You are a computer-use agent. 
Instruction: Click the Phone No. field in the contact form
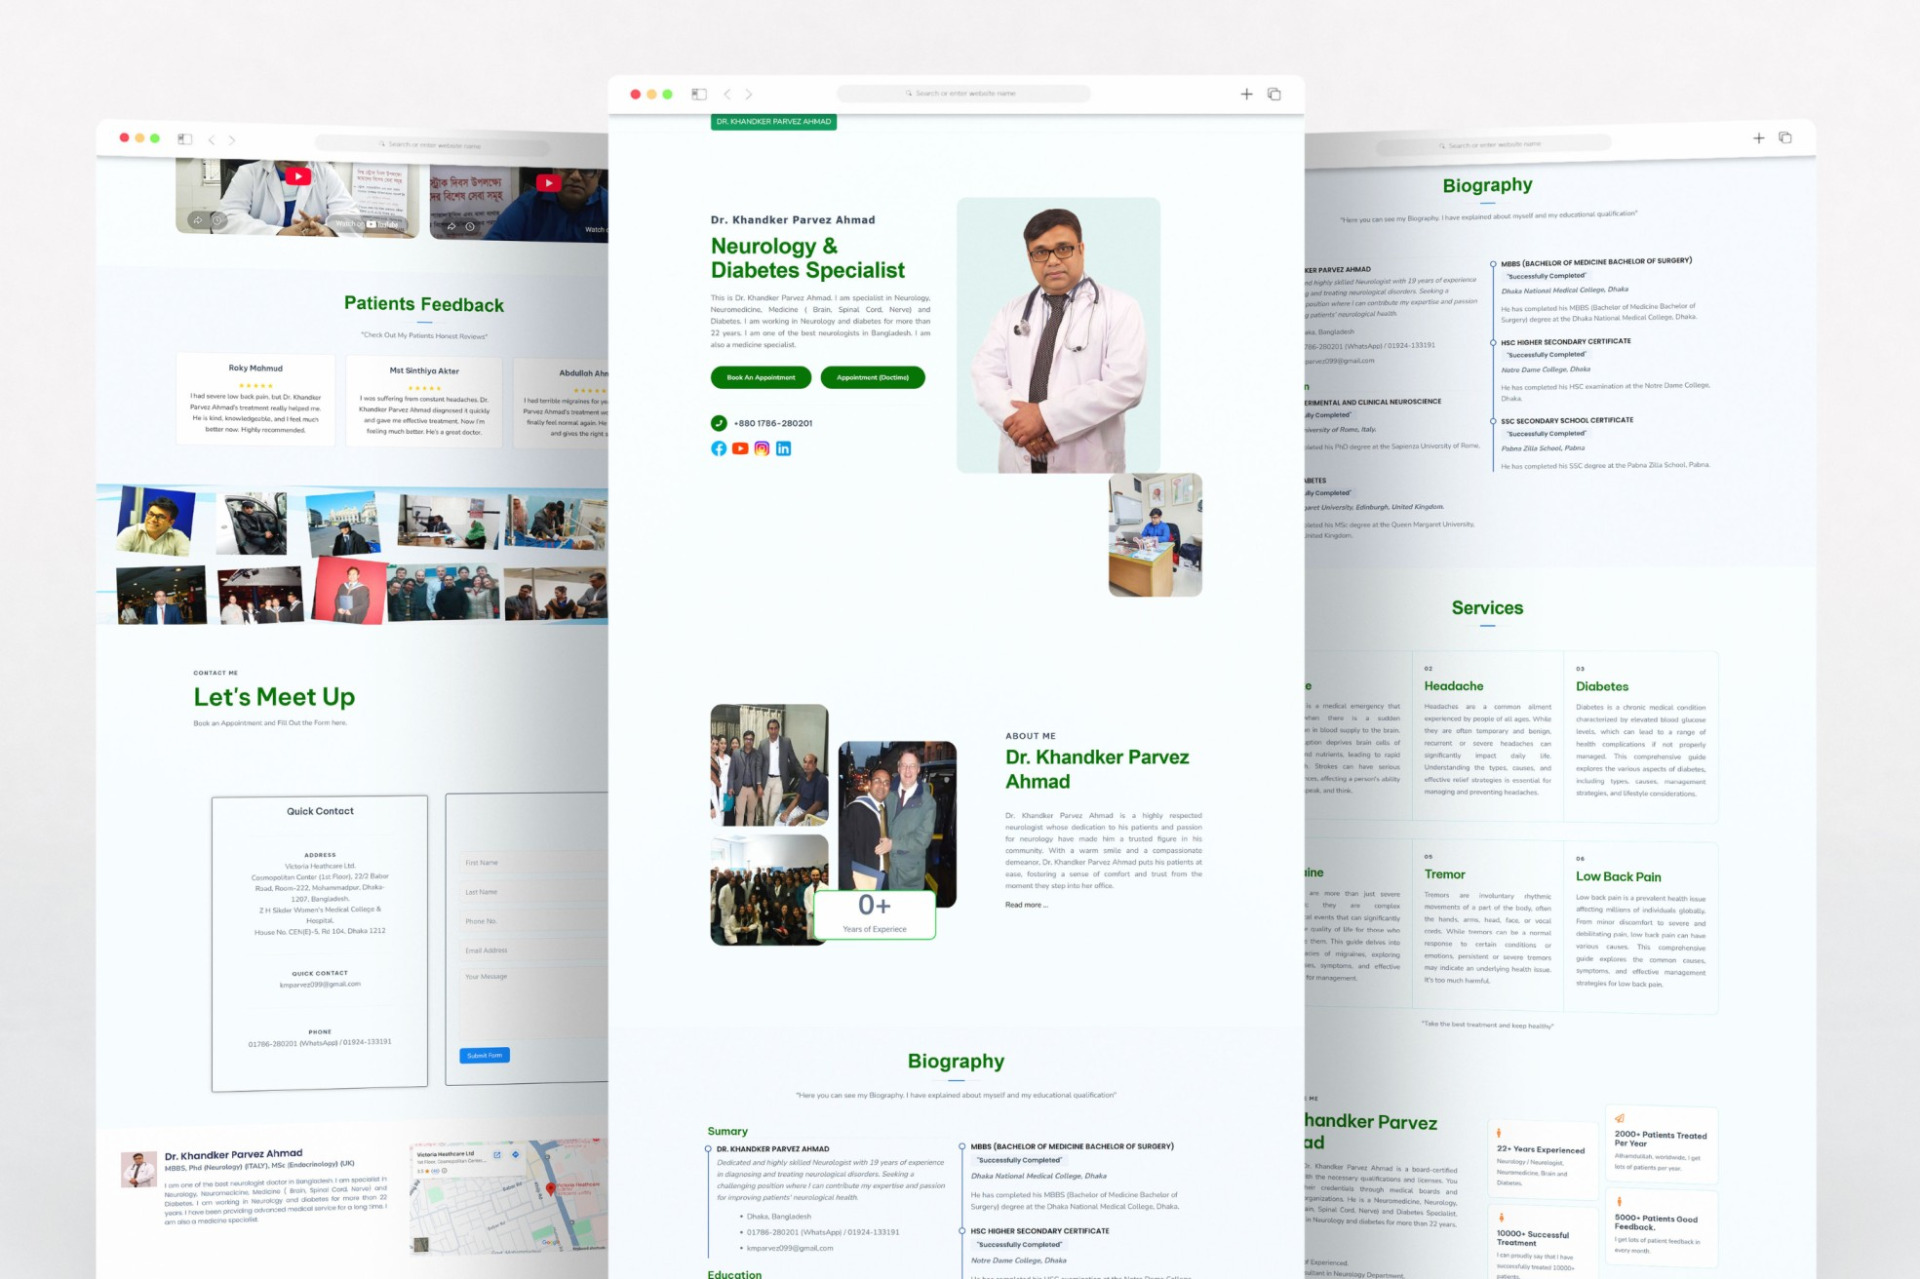(x=535, y=921)
